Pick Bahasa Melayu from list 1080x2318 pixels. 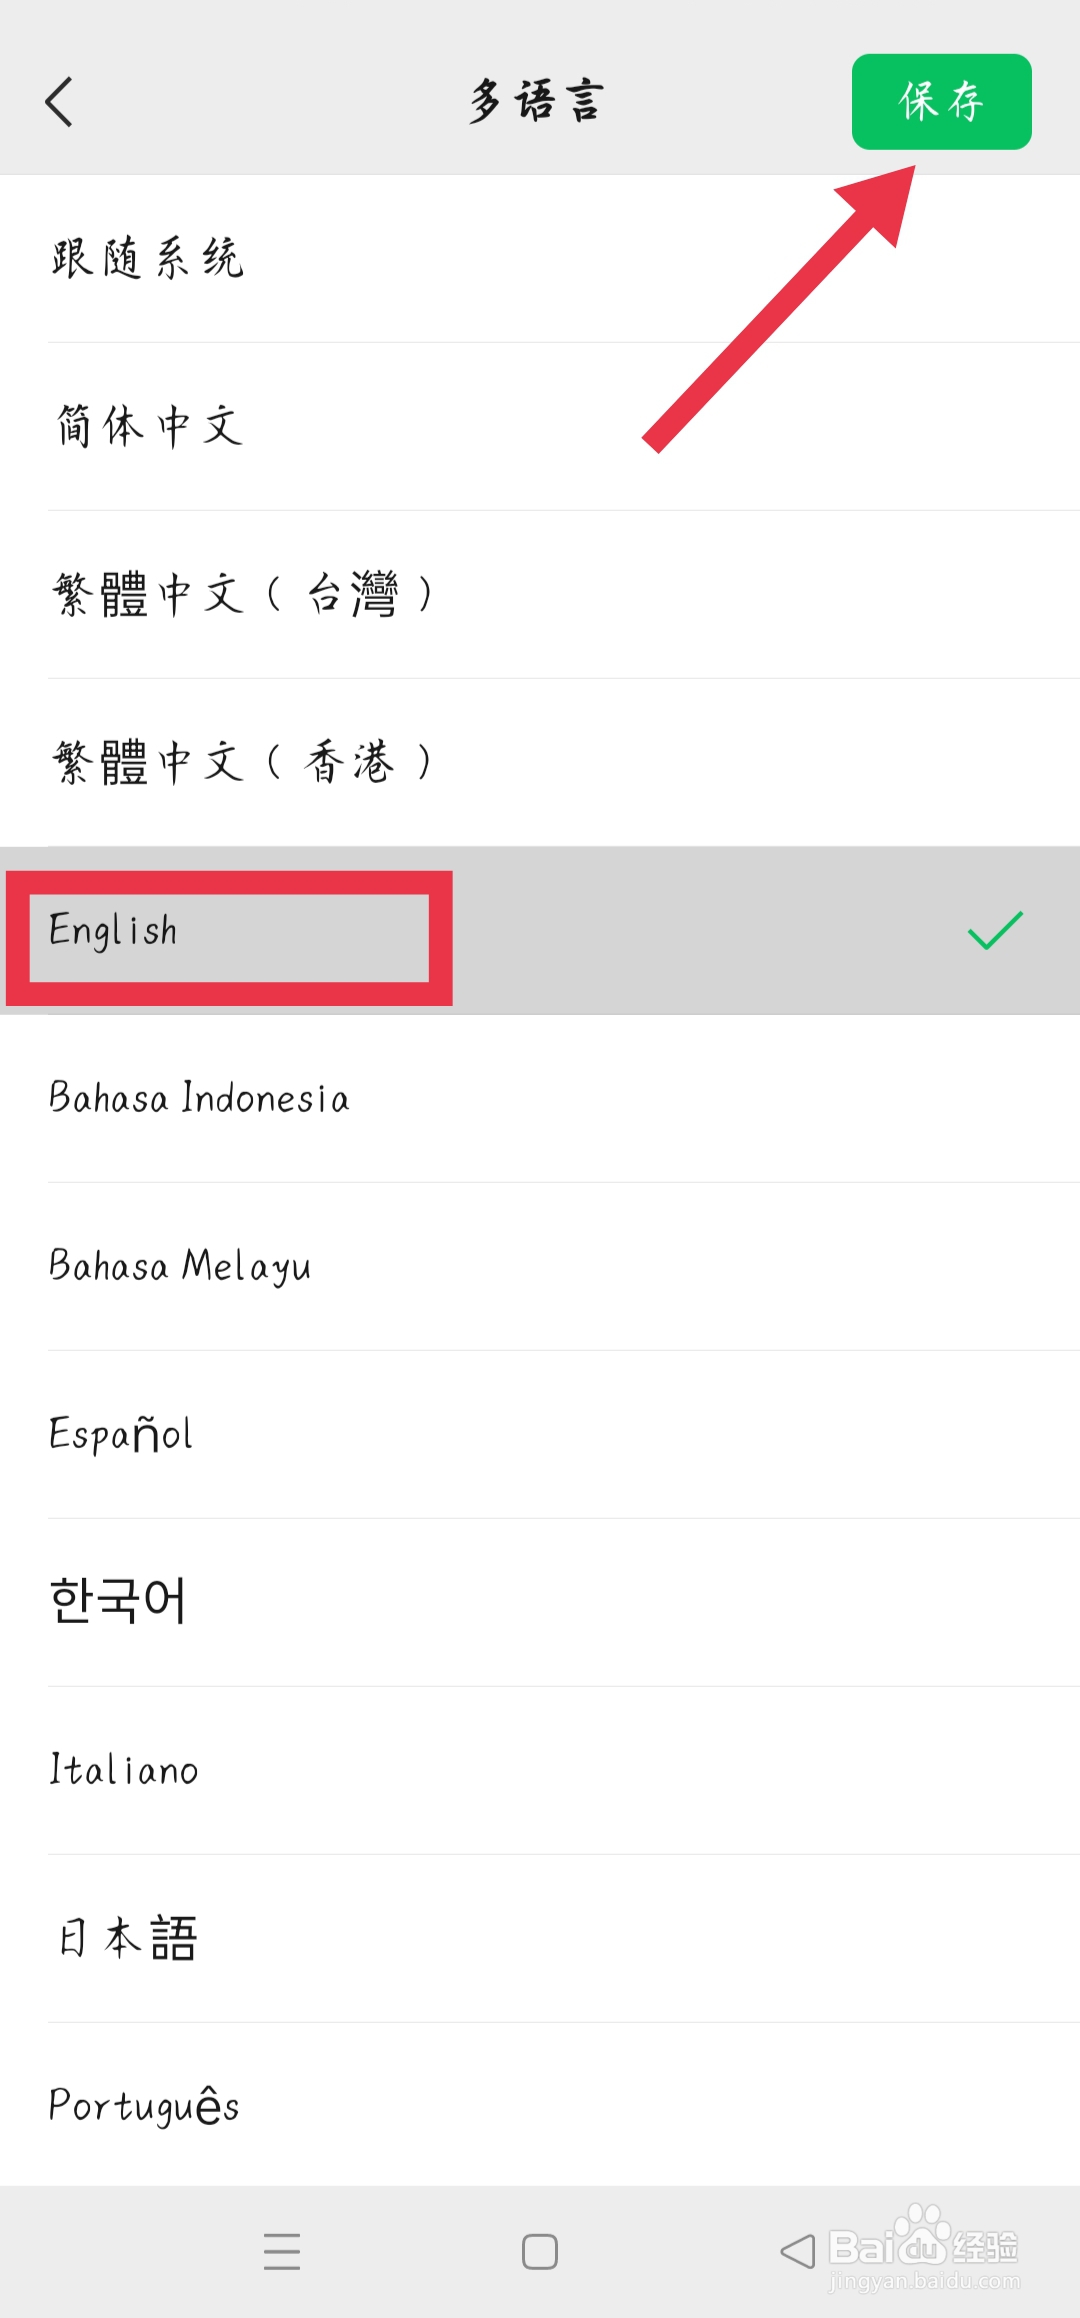point(180,1266)
